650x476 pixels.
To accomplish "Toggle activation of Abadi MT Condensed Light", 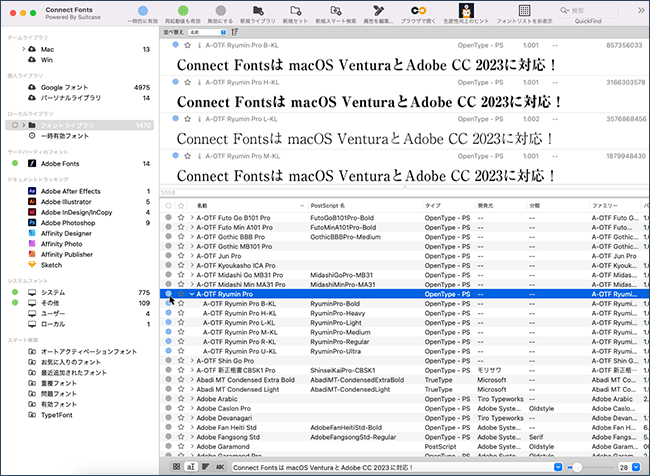I will (x=168, y=389).
